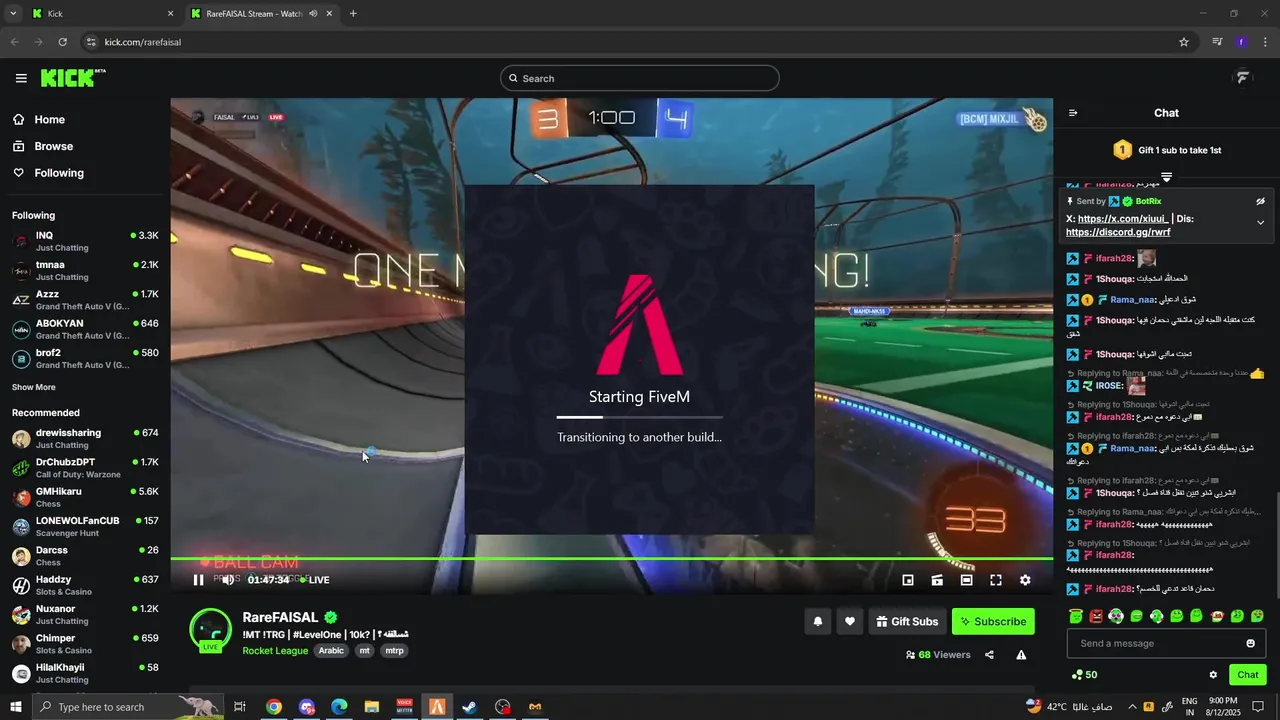
Task: Open the tmnaa followed channel
Action: pyautogui.click(x=85, y=271)
